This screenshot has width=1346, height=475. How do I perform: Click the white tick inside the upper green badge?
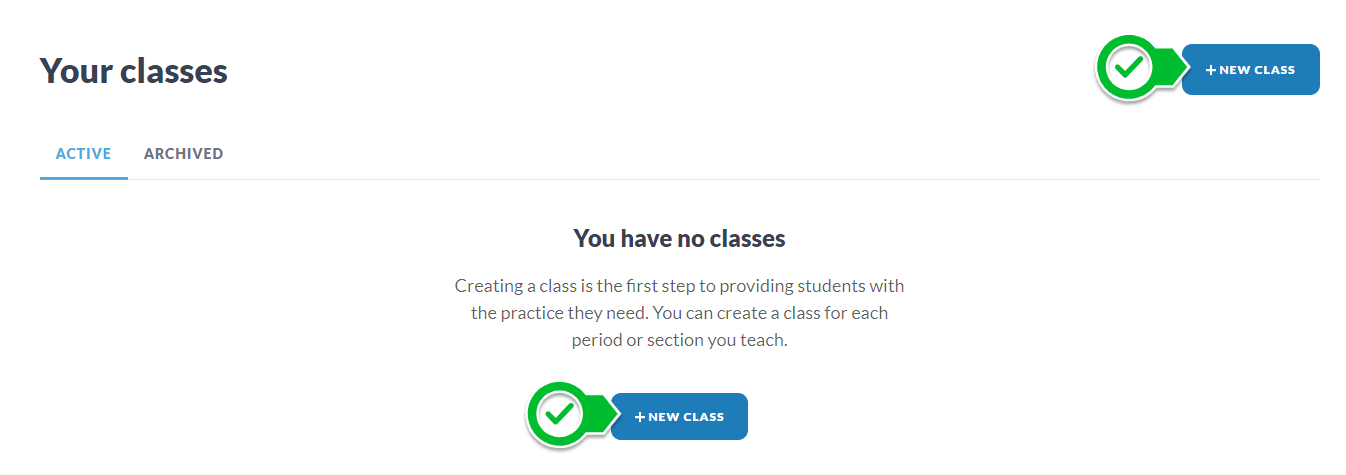[1129, 67]
